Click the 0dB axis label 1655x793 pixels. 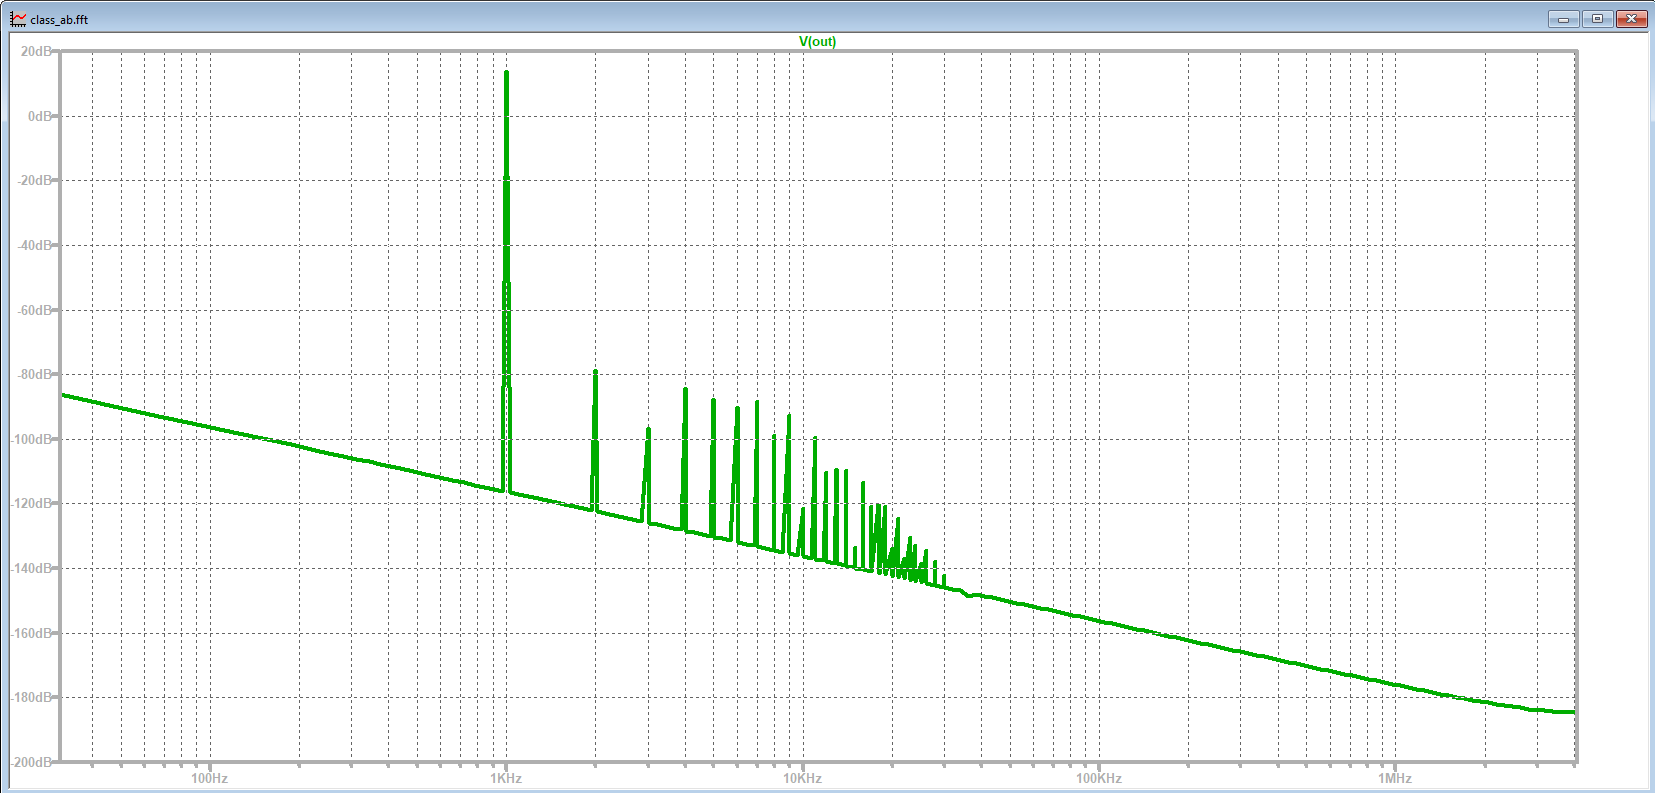pyautogui.click(x=41, y=116)
